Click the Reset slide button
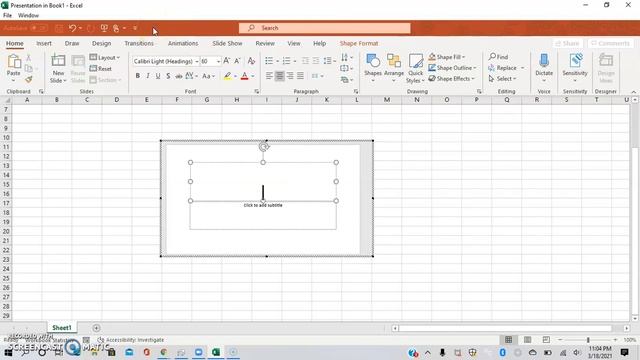Screen dimensions: 640x360 (x=101, y=69)
